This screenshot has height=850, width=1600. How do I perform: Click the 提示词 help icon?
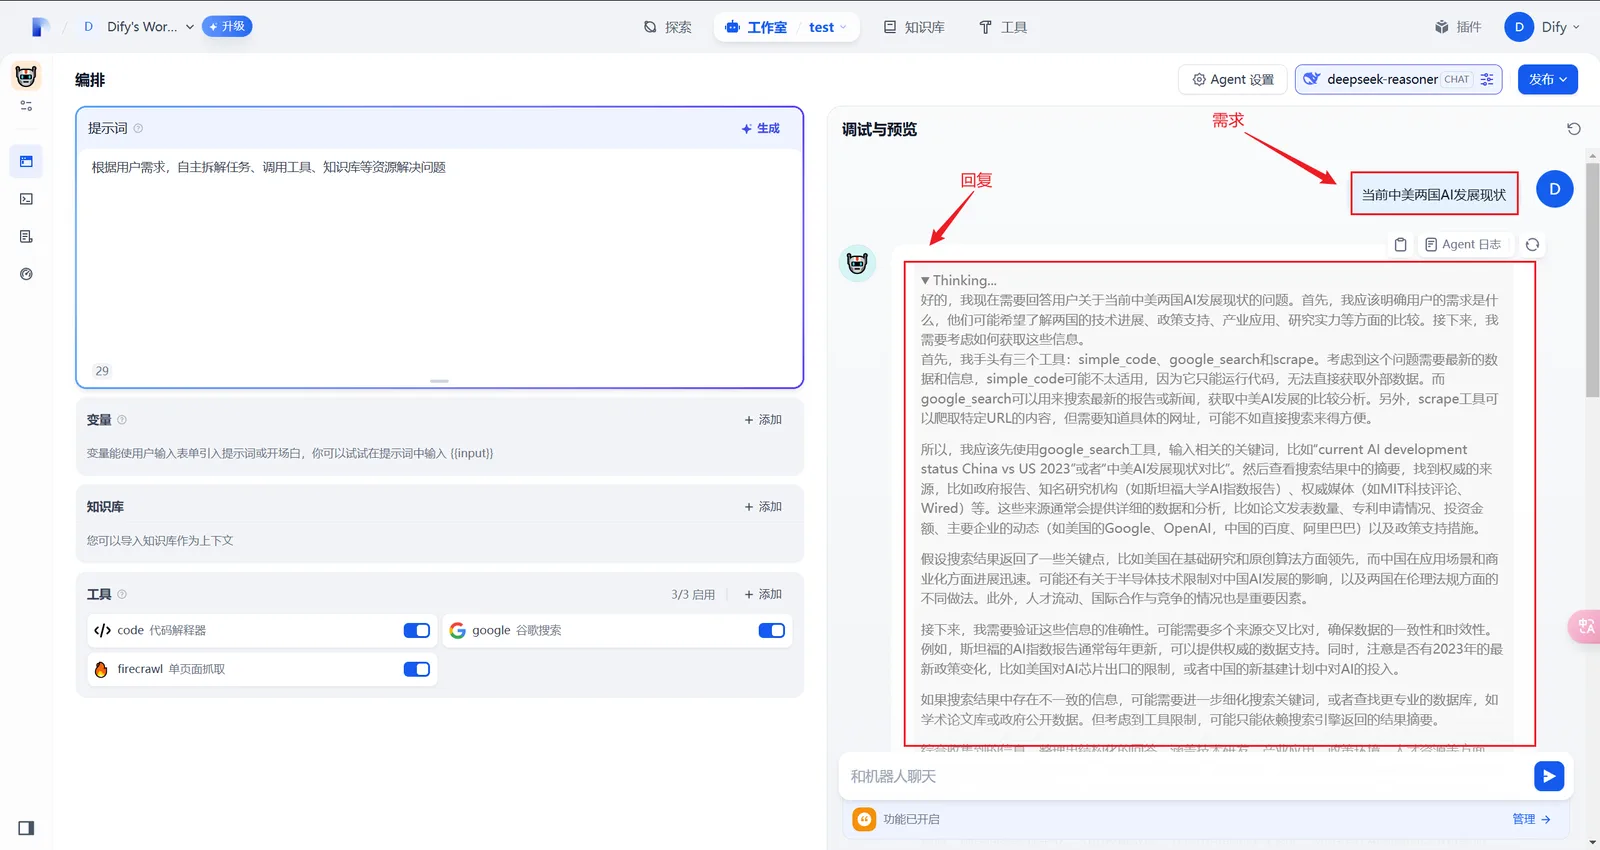138,128
